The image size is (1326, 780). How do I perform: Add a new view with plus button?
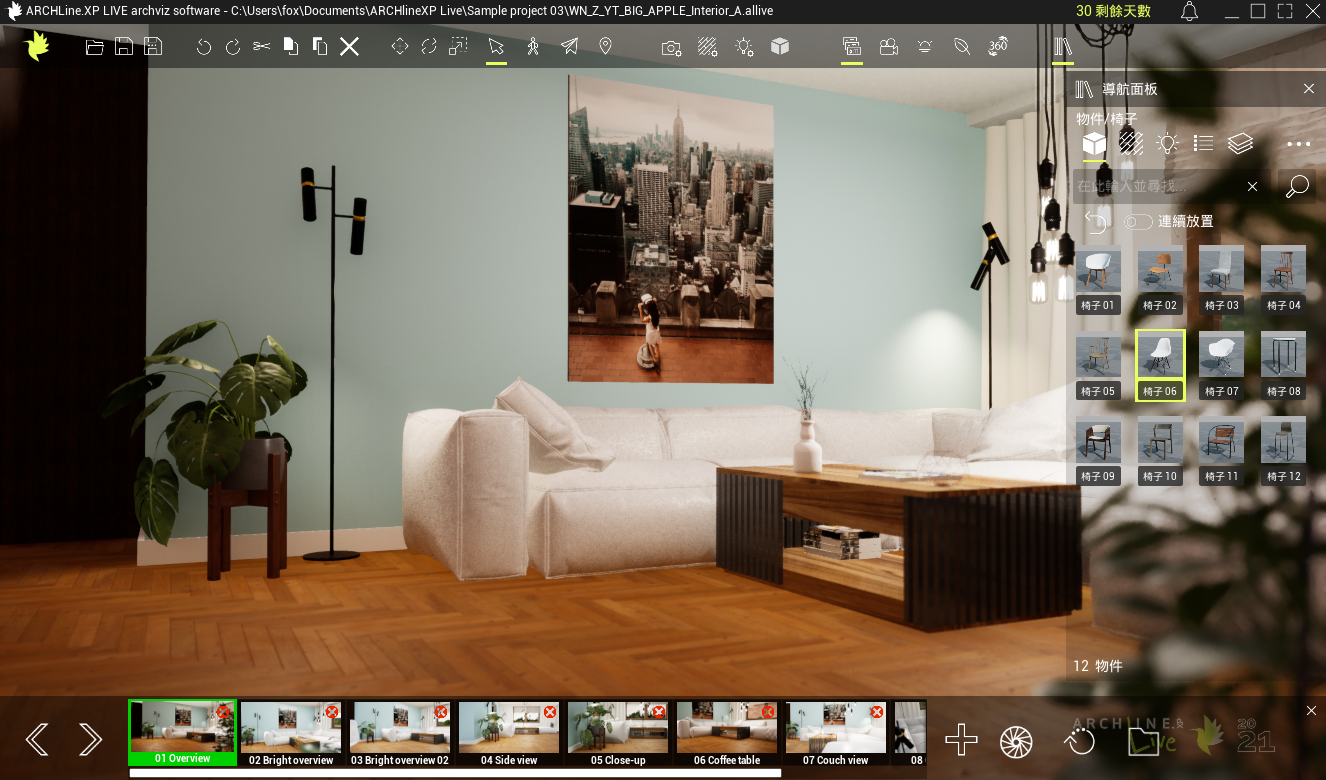961,740
